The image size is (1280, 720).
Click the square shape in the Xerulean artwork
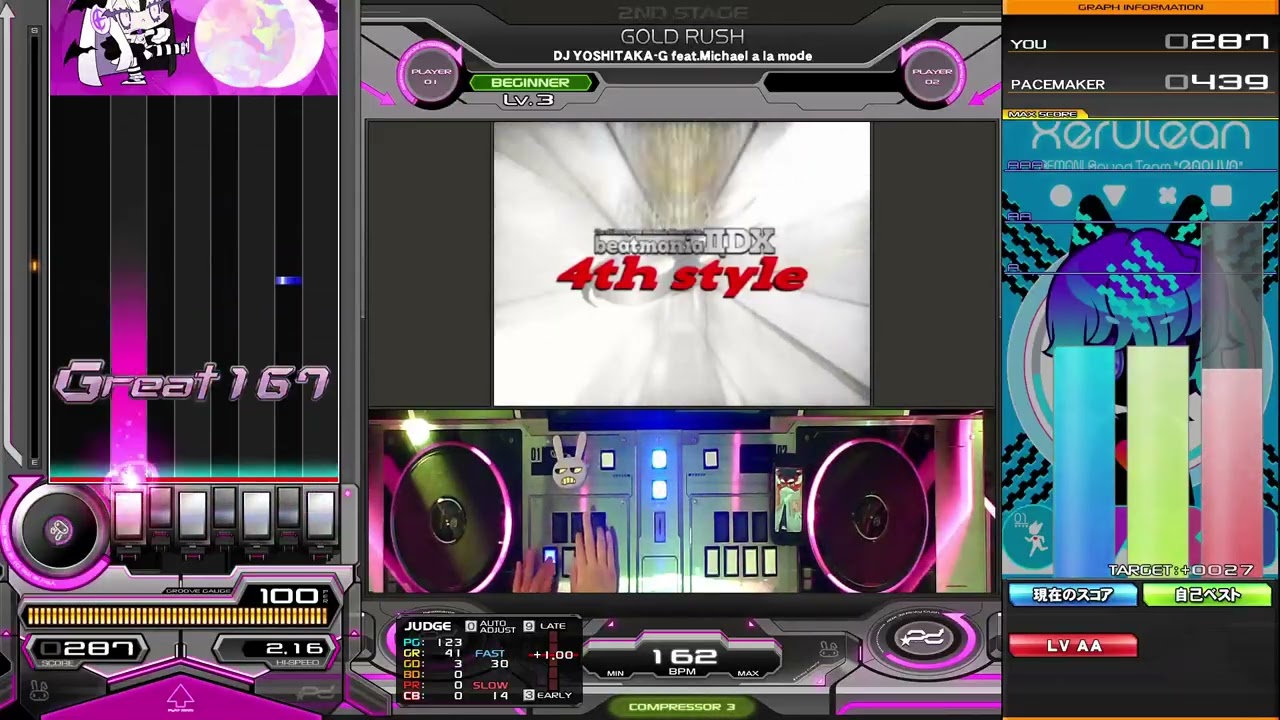1220,195
